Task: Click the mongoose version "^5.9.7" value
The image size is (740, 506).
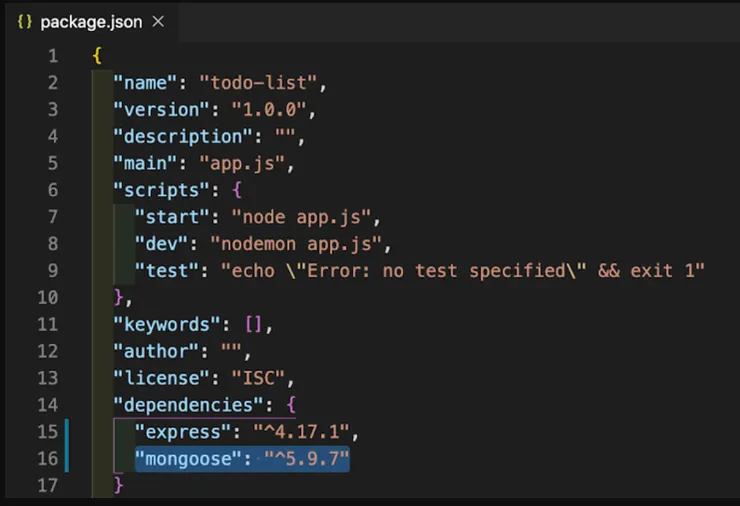Action: (306, 458)
